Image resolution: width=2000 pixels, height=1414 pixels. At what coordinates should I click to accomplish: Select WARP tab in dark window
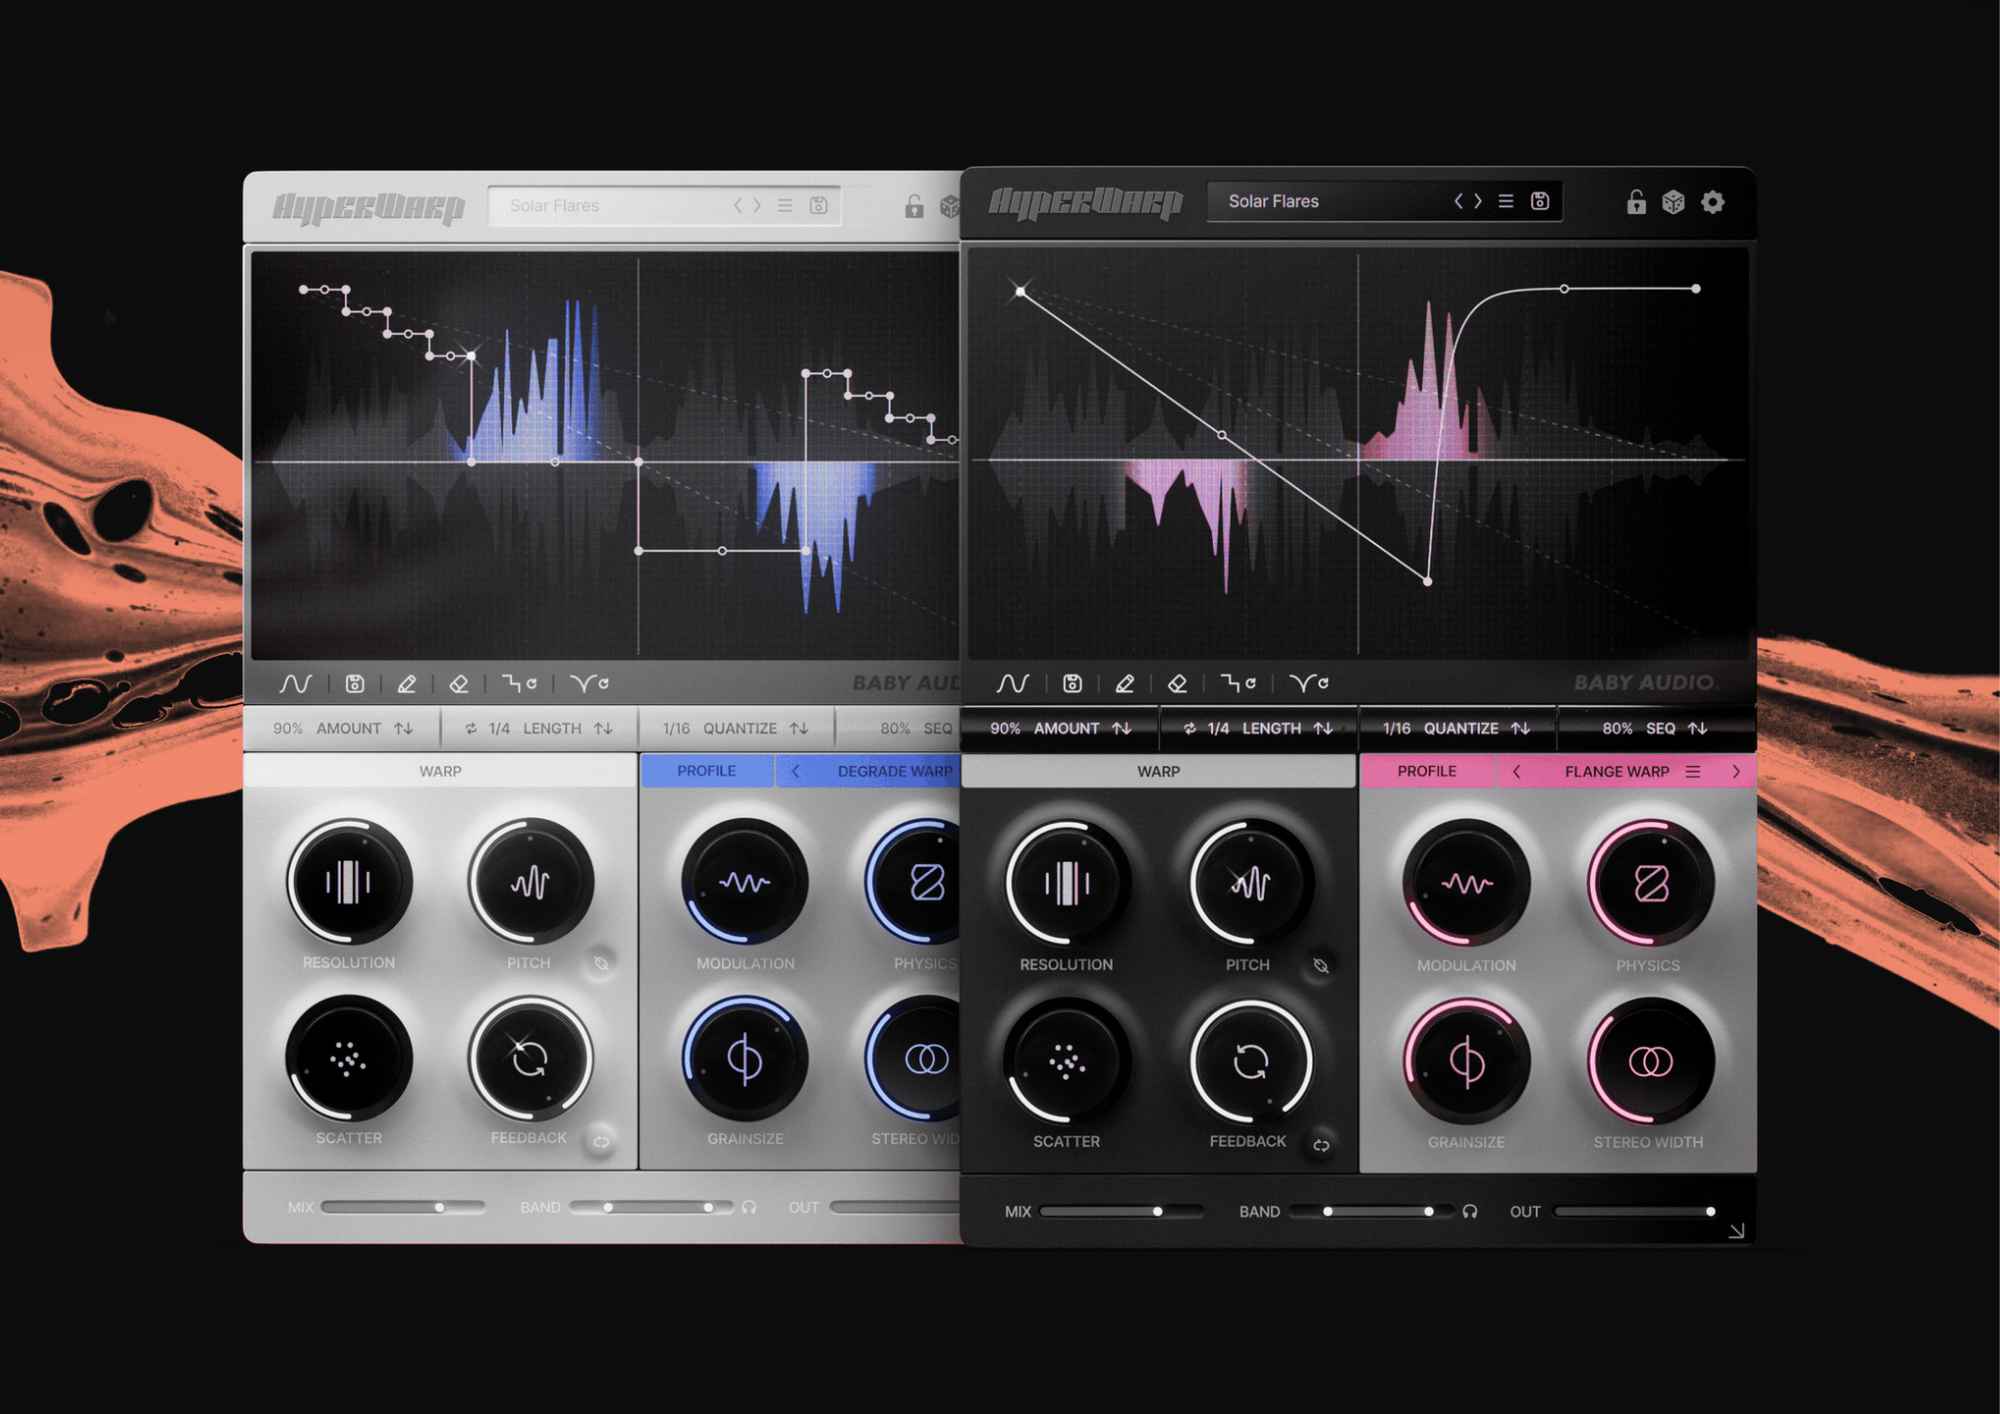[1158, 771]
